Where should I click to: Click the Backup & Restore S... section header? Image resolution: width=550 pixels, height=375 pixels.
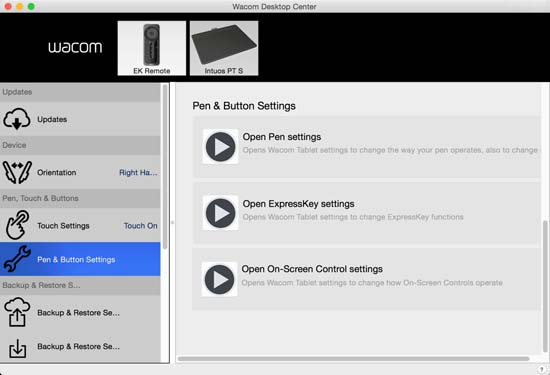click(x=80, y=285)
